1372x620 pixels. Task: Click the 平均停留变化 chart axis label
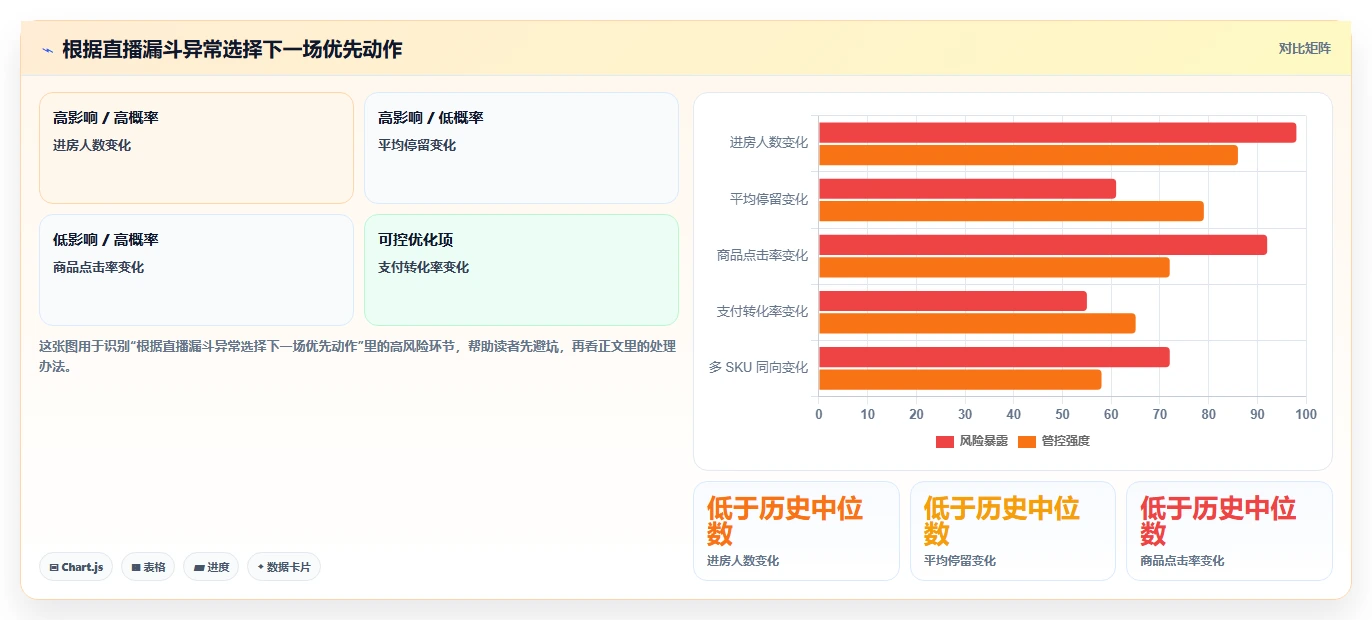768,200
